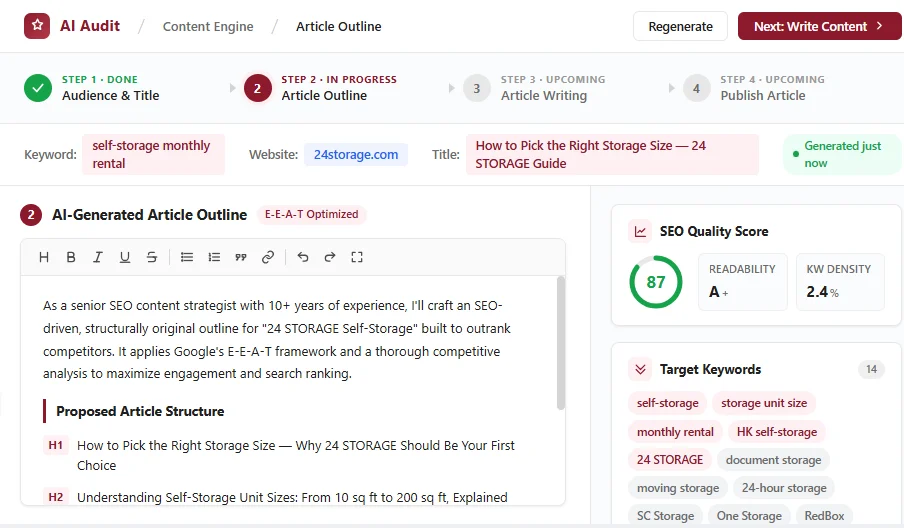Redo the last edit
This screenshot has width=904, height=528.
[x=330, y=257]
